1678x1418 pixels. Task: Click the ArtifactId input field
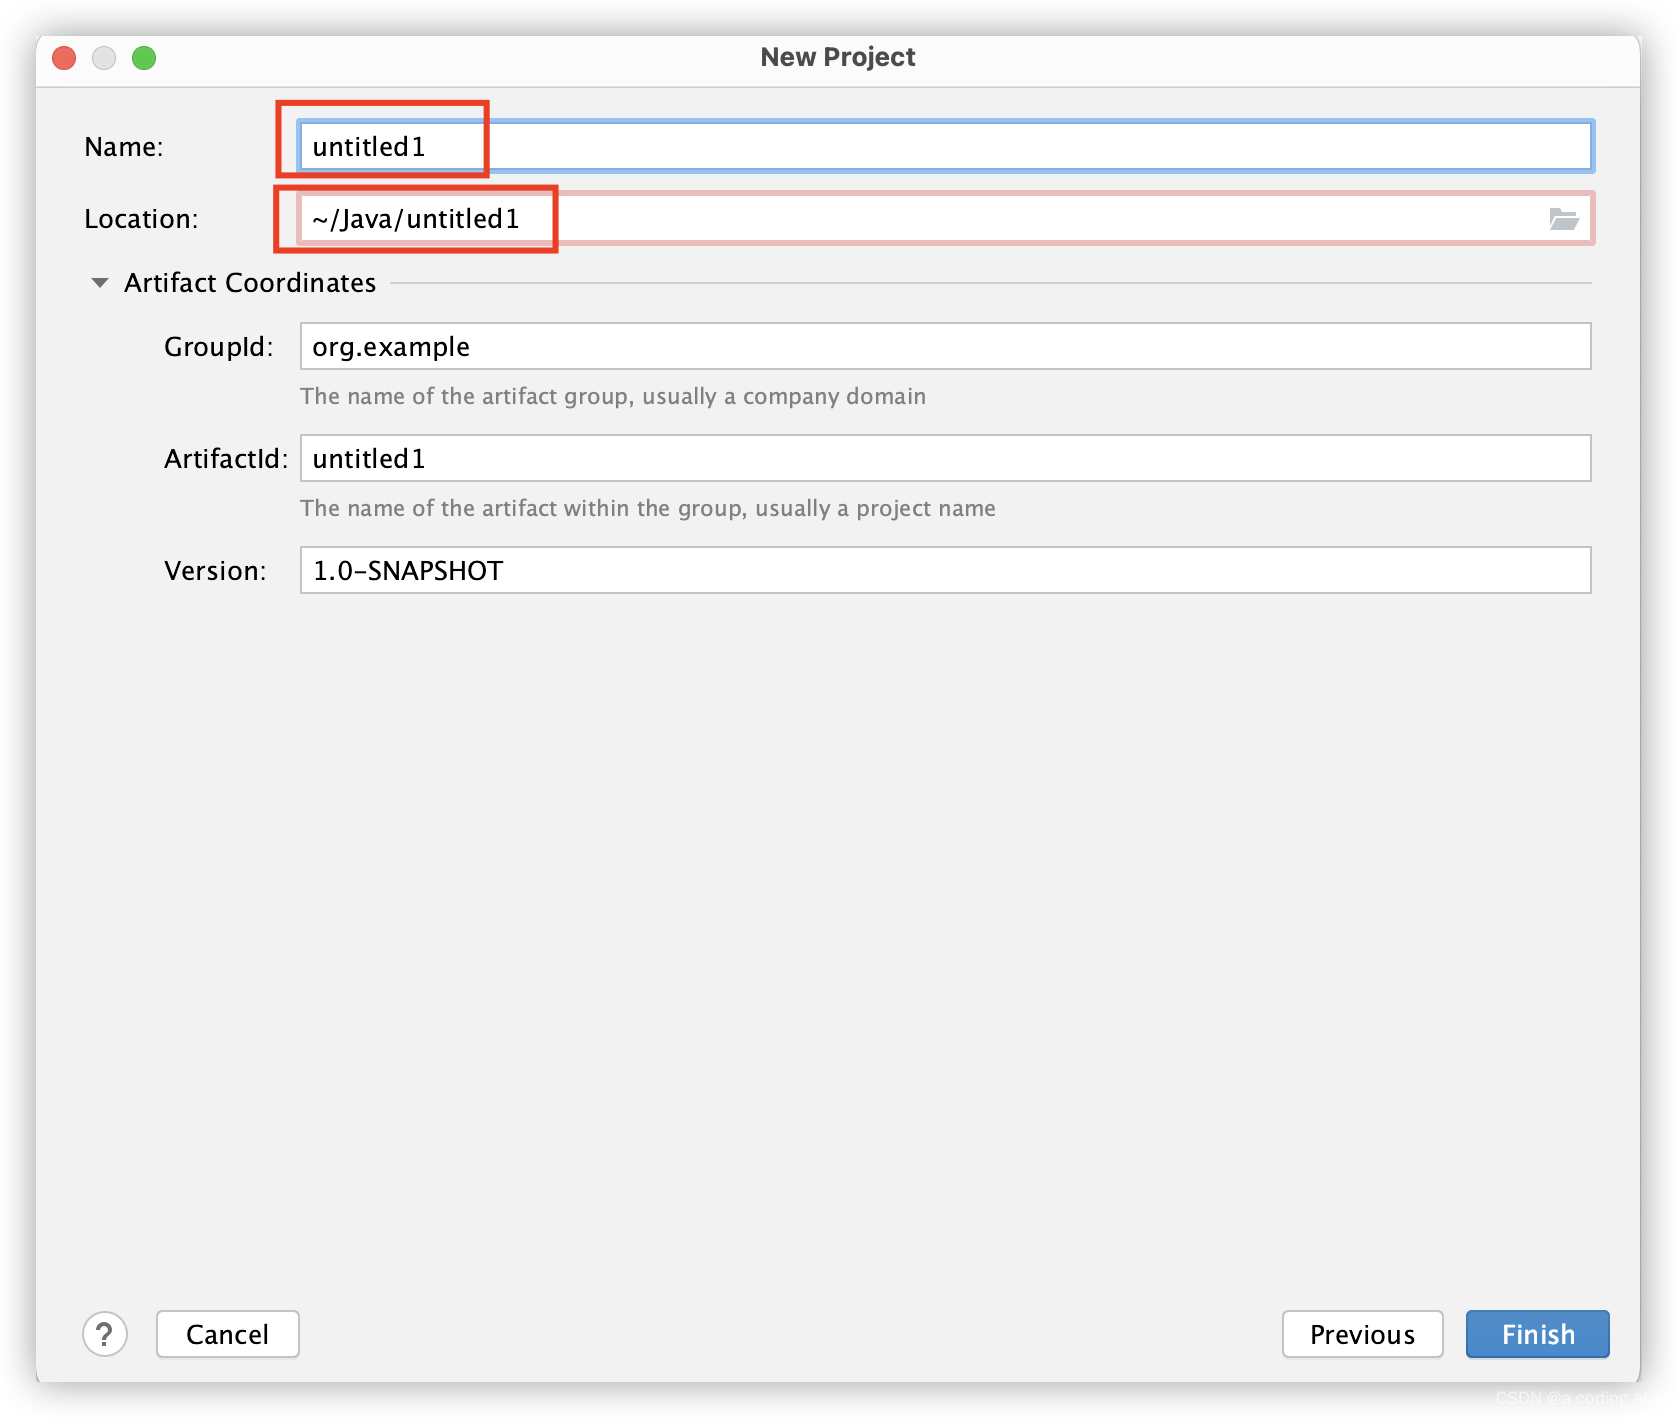(x=945, y=458)
